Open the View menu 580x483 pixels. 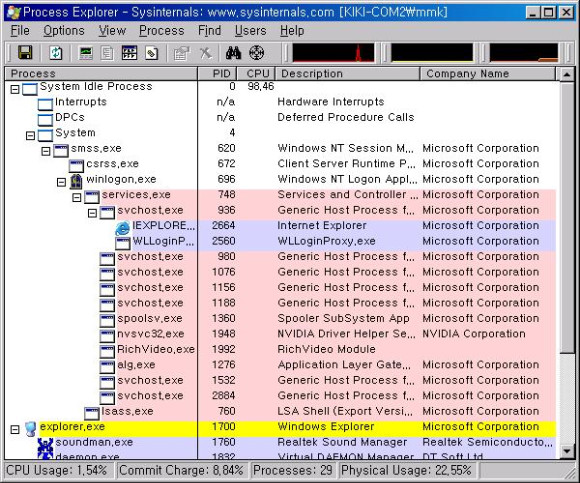(112, 31)
